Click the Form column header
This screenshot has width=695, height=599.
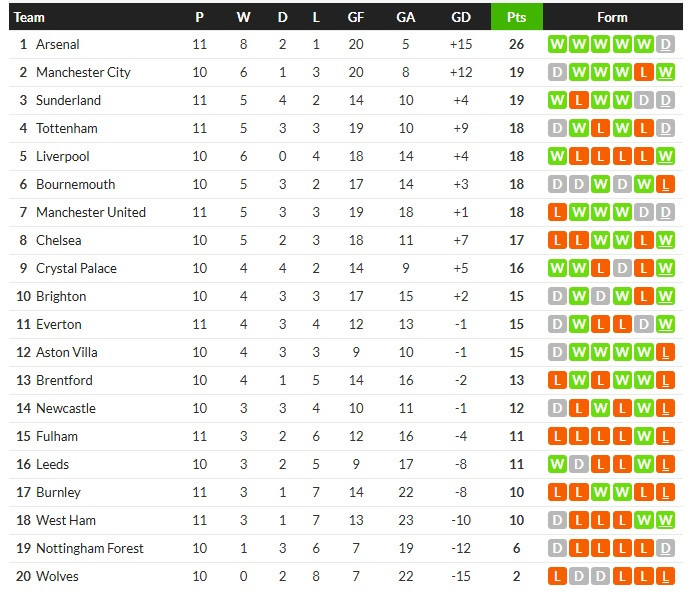[x=612, y=17]
